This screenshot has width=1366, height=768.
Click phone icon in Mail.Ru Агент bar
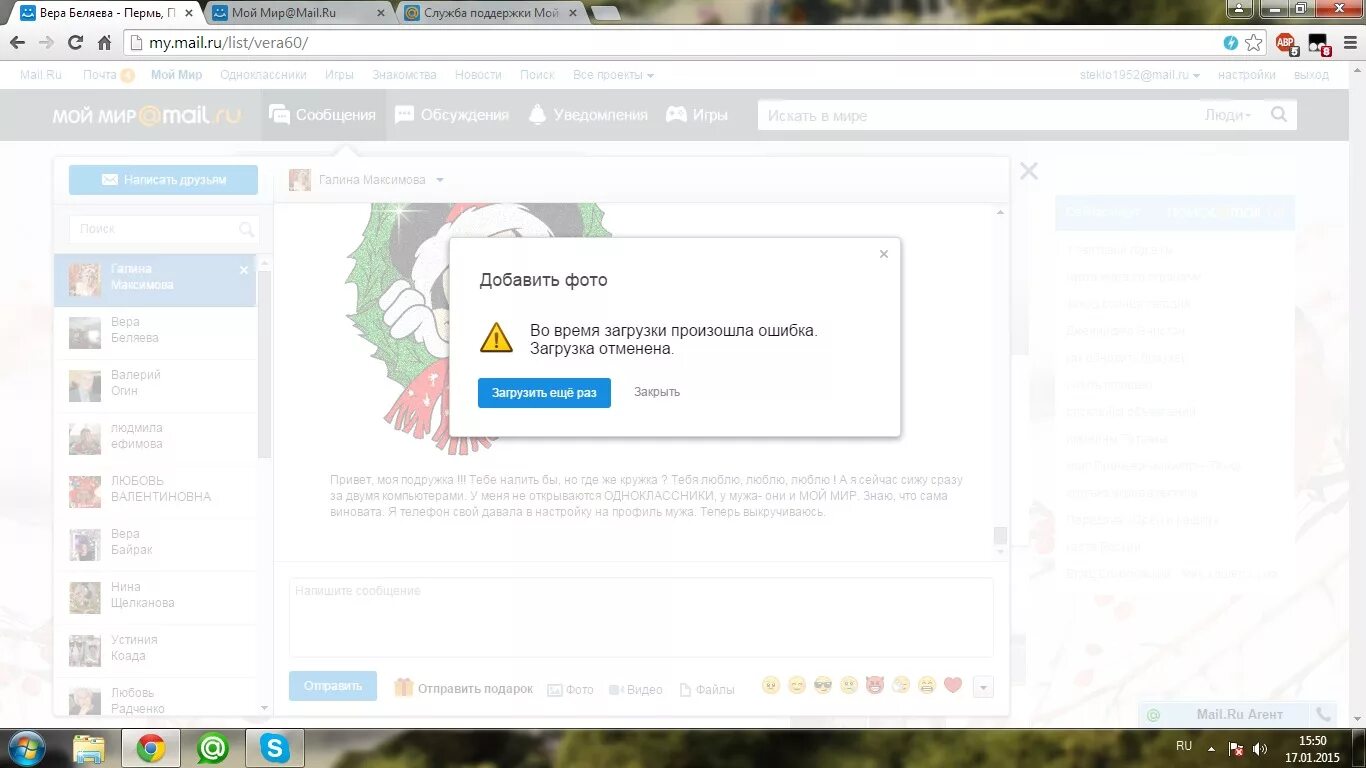coord(1323,715)
